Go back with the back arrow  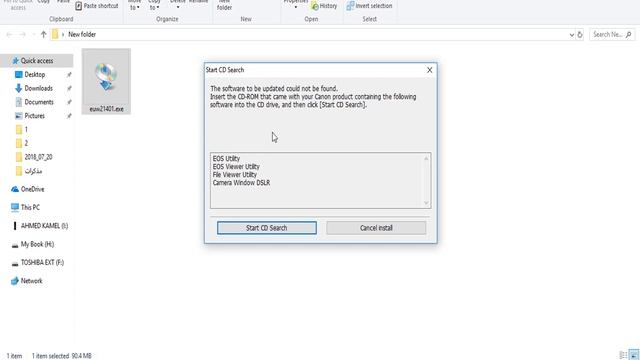pos(9,35)
